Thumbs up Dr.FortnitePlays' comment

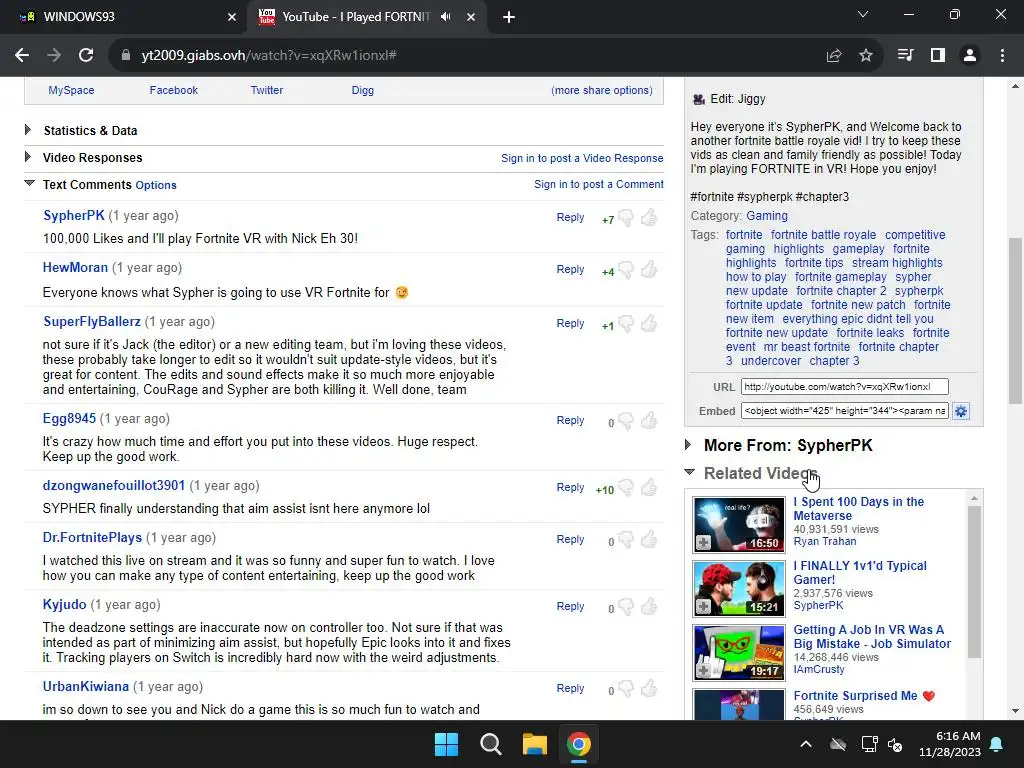tap(648, 539)
